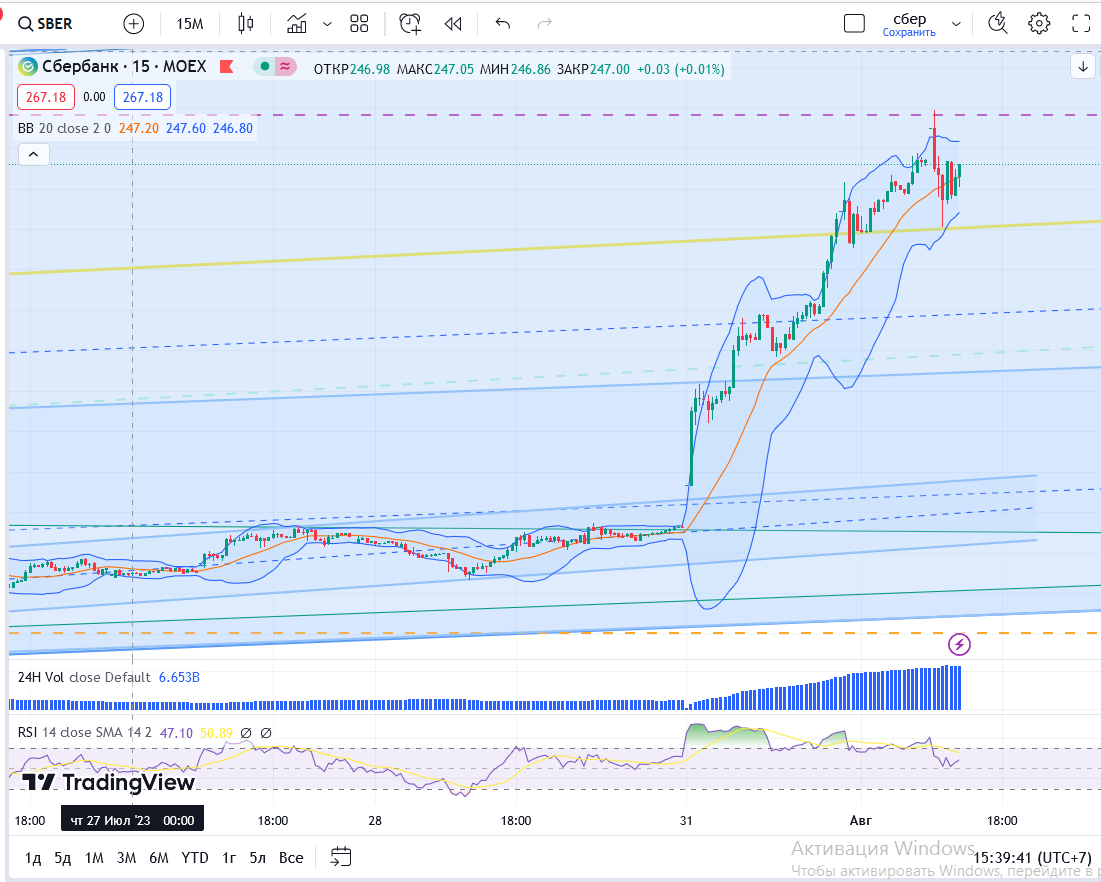Image resolution: width=1101 pixels, height=882 pixels.
Task: Select the Все time range
Action: 291,857
